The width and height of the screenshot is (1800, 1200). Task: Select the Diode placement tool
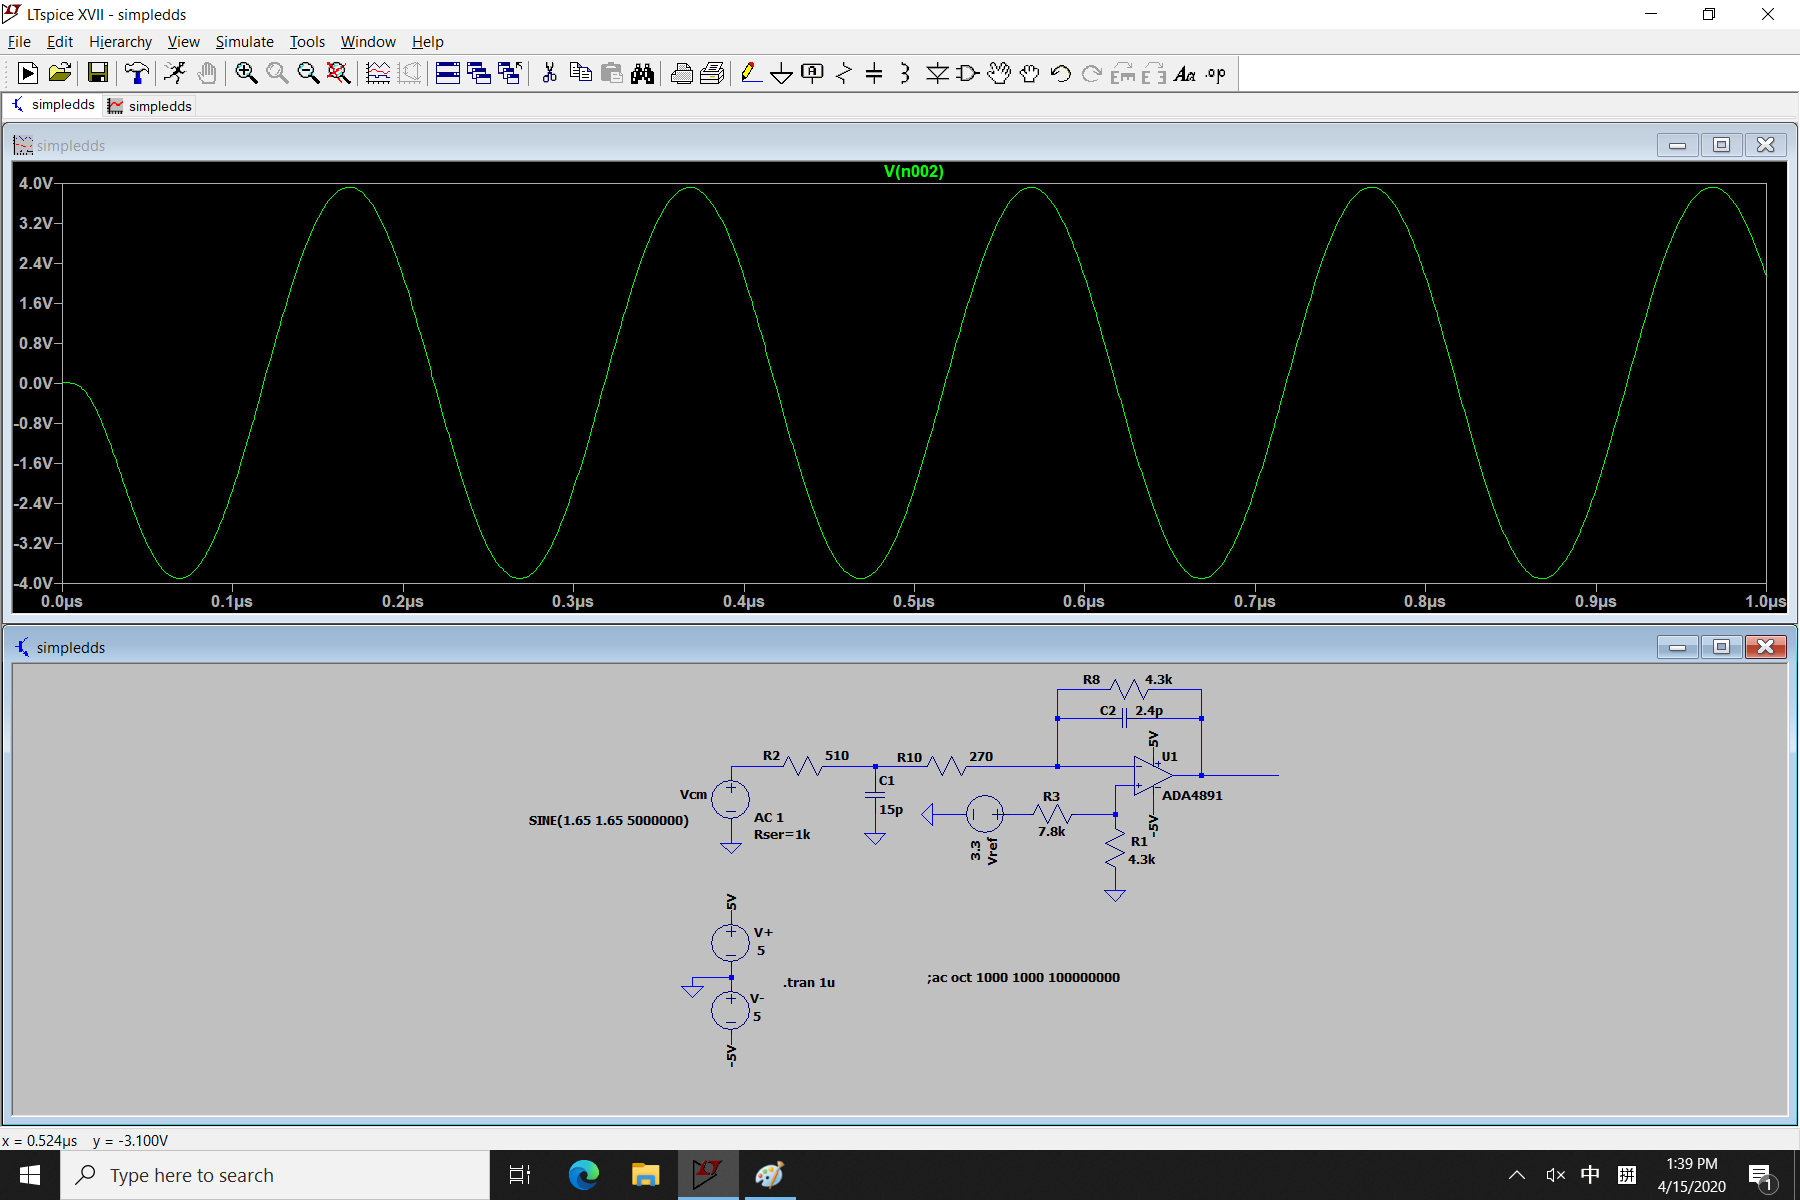click(x=937, y=73)
